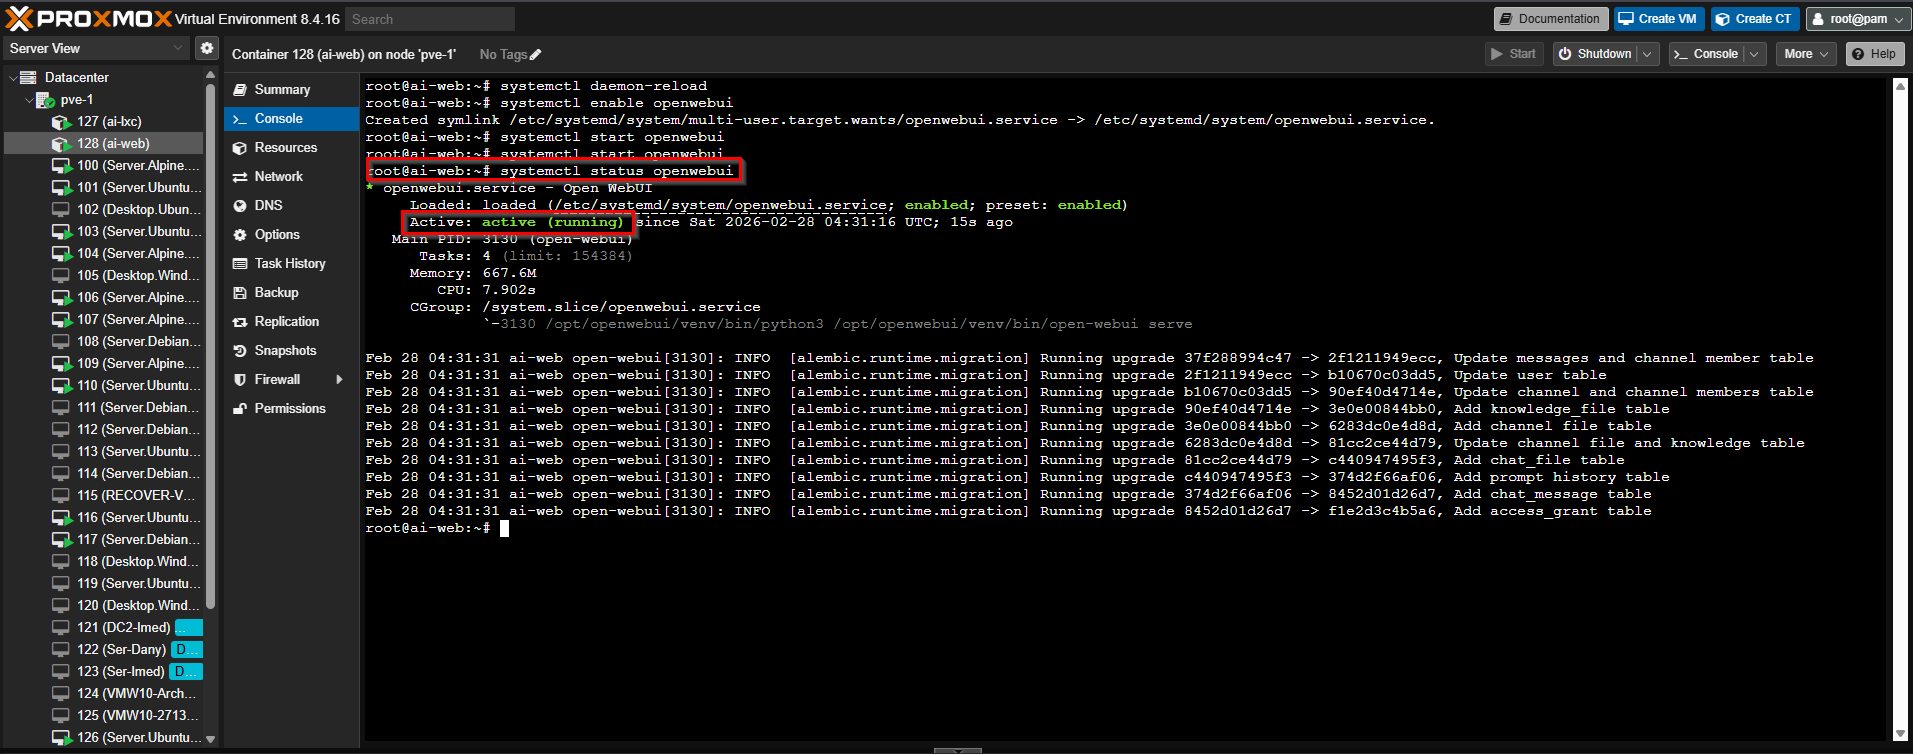Open the Resources section

pos(285,148)
